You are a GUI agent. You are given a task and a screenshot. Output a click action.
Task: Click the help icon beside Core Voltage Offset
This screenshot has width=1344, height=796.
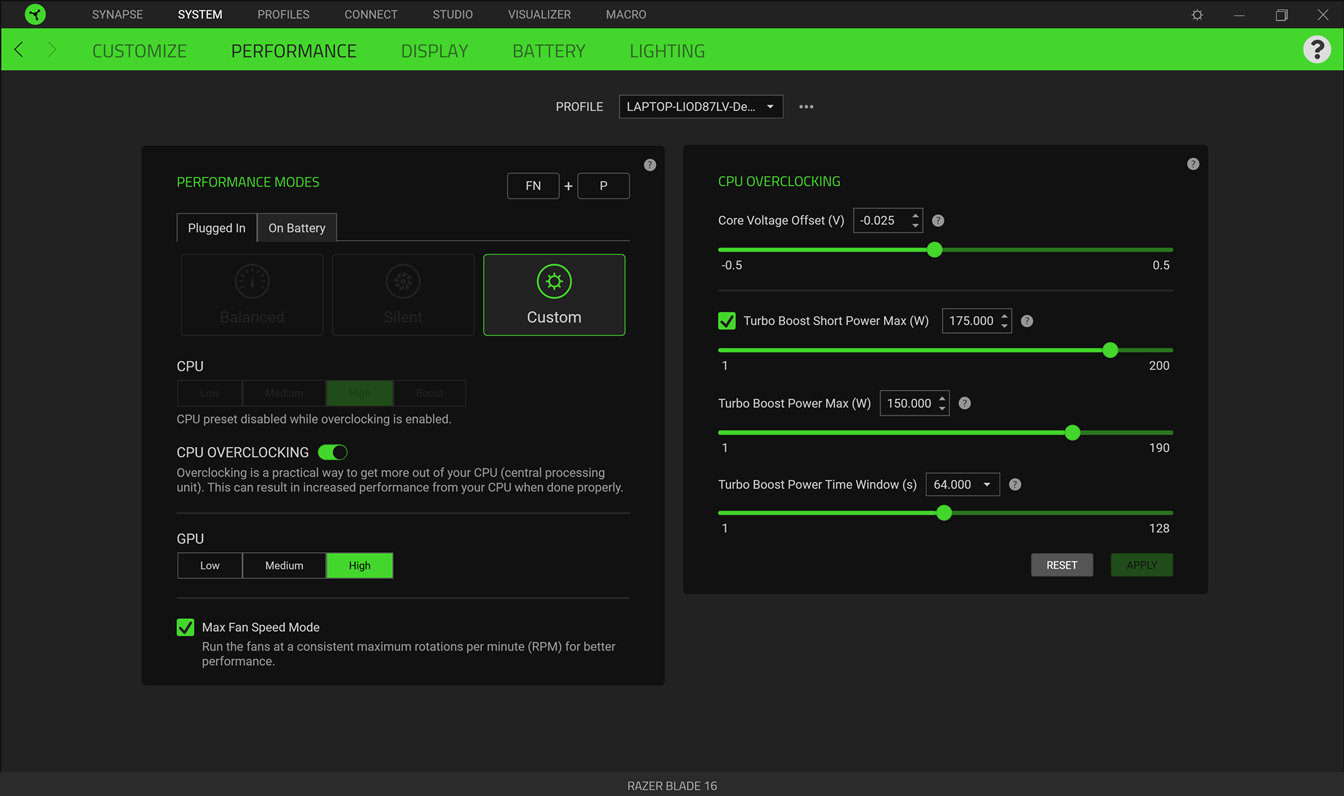click(x=938, y=221)
